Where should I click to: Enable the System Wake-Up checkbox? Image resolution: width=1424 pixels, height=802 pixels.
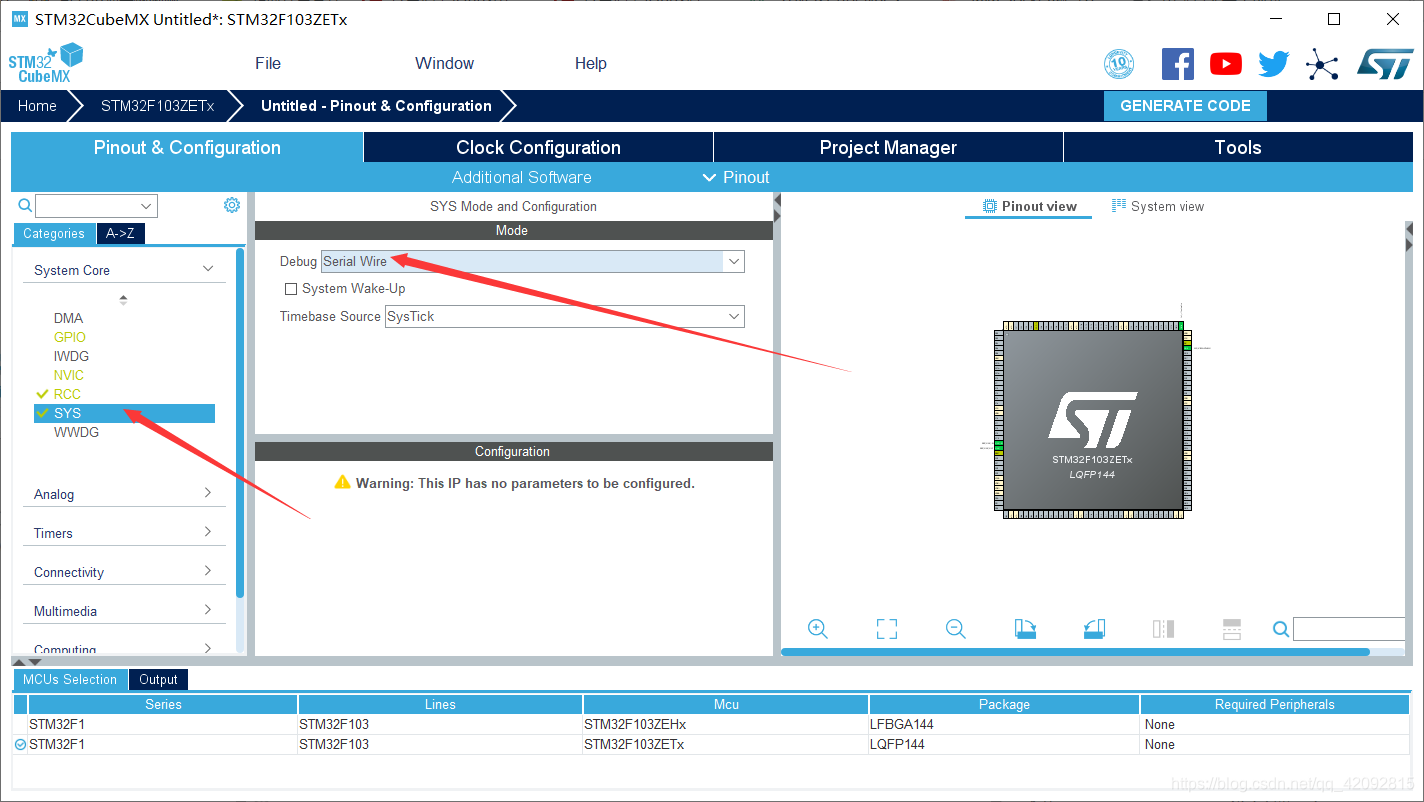(291, 289)
